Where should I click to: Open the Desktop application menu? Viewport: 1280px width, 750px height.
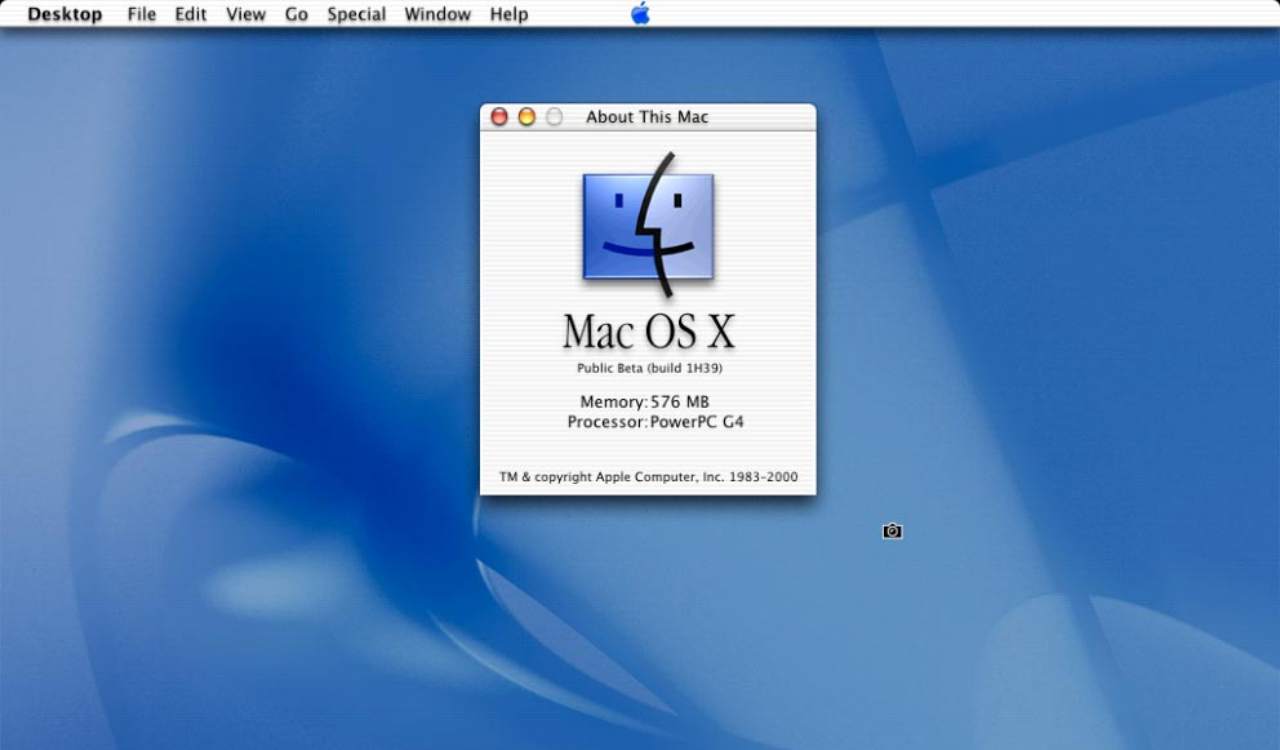click(x=65, y=14)
